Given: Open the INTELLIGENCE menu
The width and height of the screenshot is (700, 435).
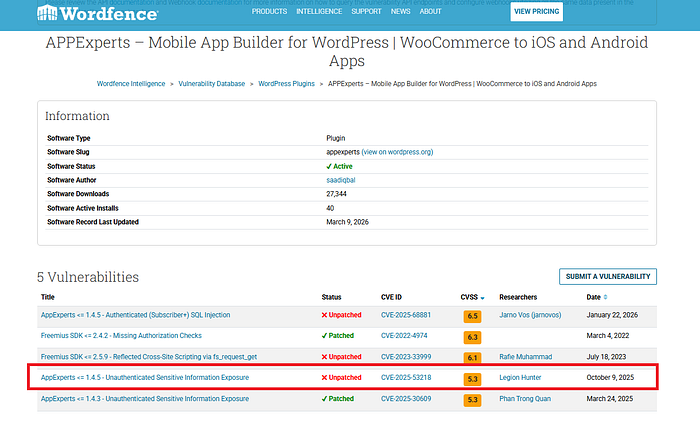Looking at the screenshot, I should (x=319, y=11).
